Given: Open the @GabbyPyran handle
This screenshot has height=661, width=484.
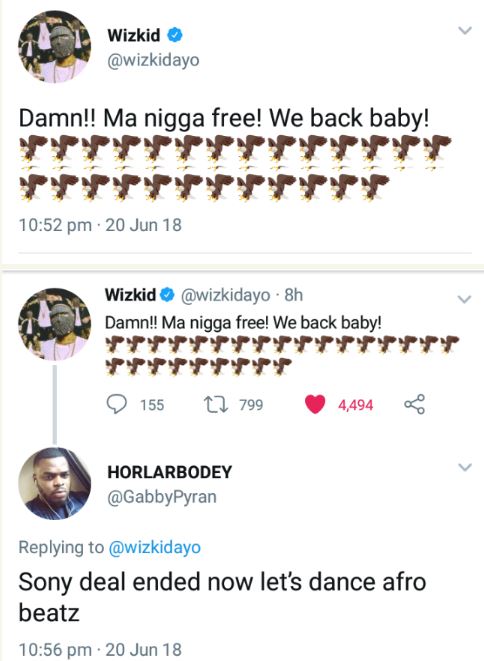Looking at the screenshot, I should (x=162, y=497).
